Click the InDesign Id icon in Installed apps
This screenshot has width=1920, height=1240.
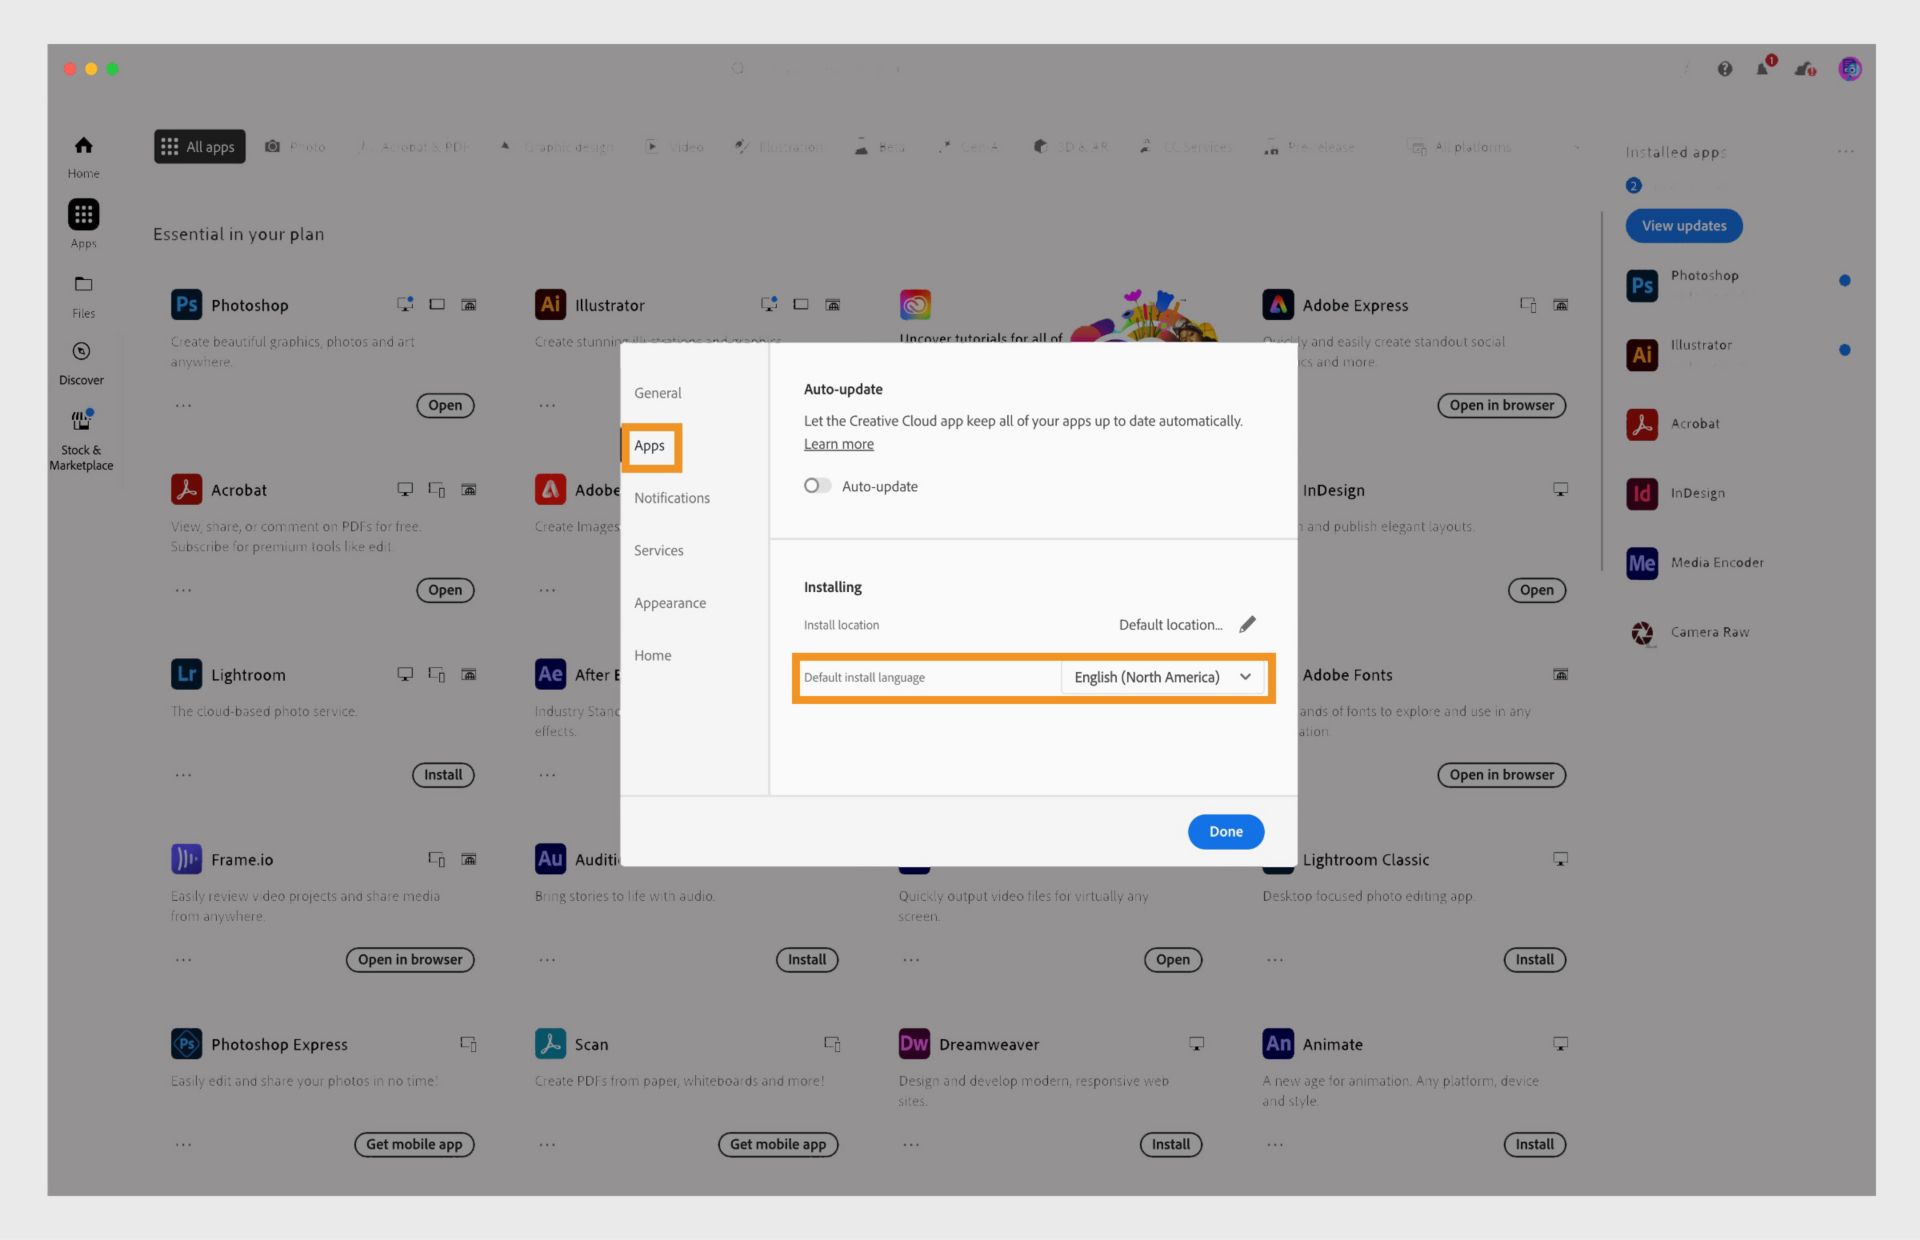(1642, 493)
